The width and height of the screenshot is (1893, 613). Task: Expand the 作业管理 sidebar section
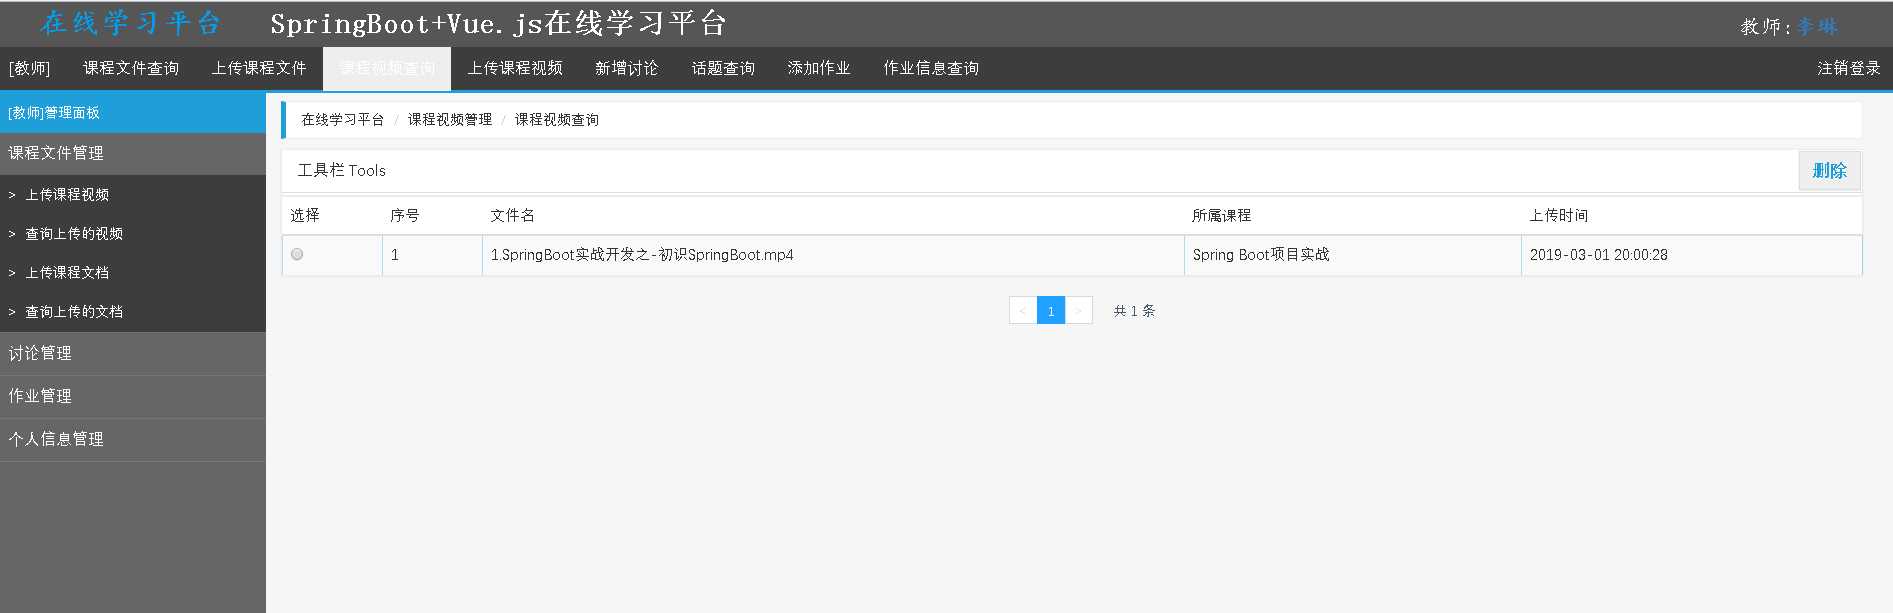[133, 396]
